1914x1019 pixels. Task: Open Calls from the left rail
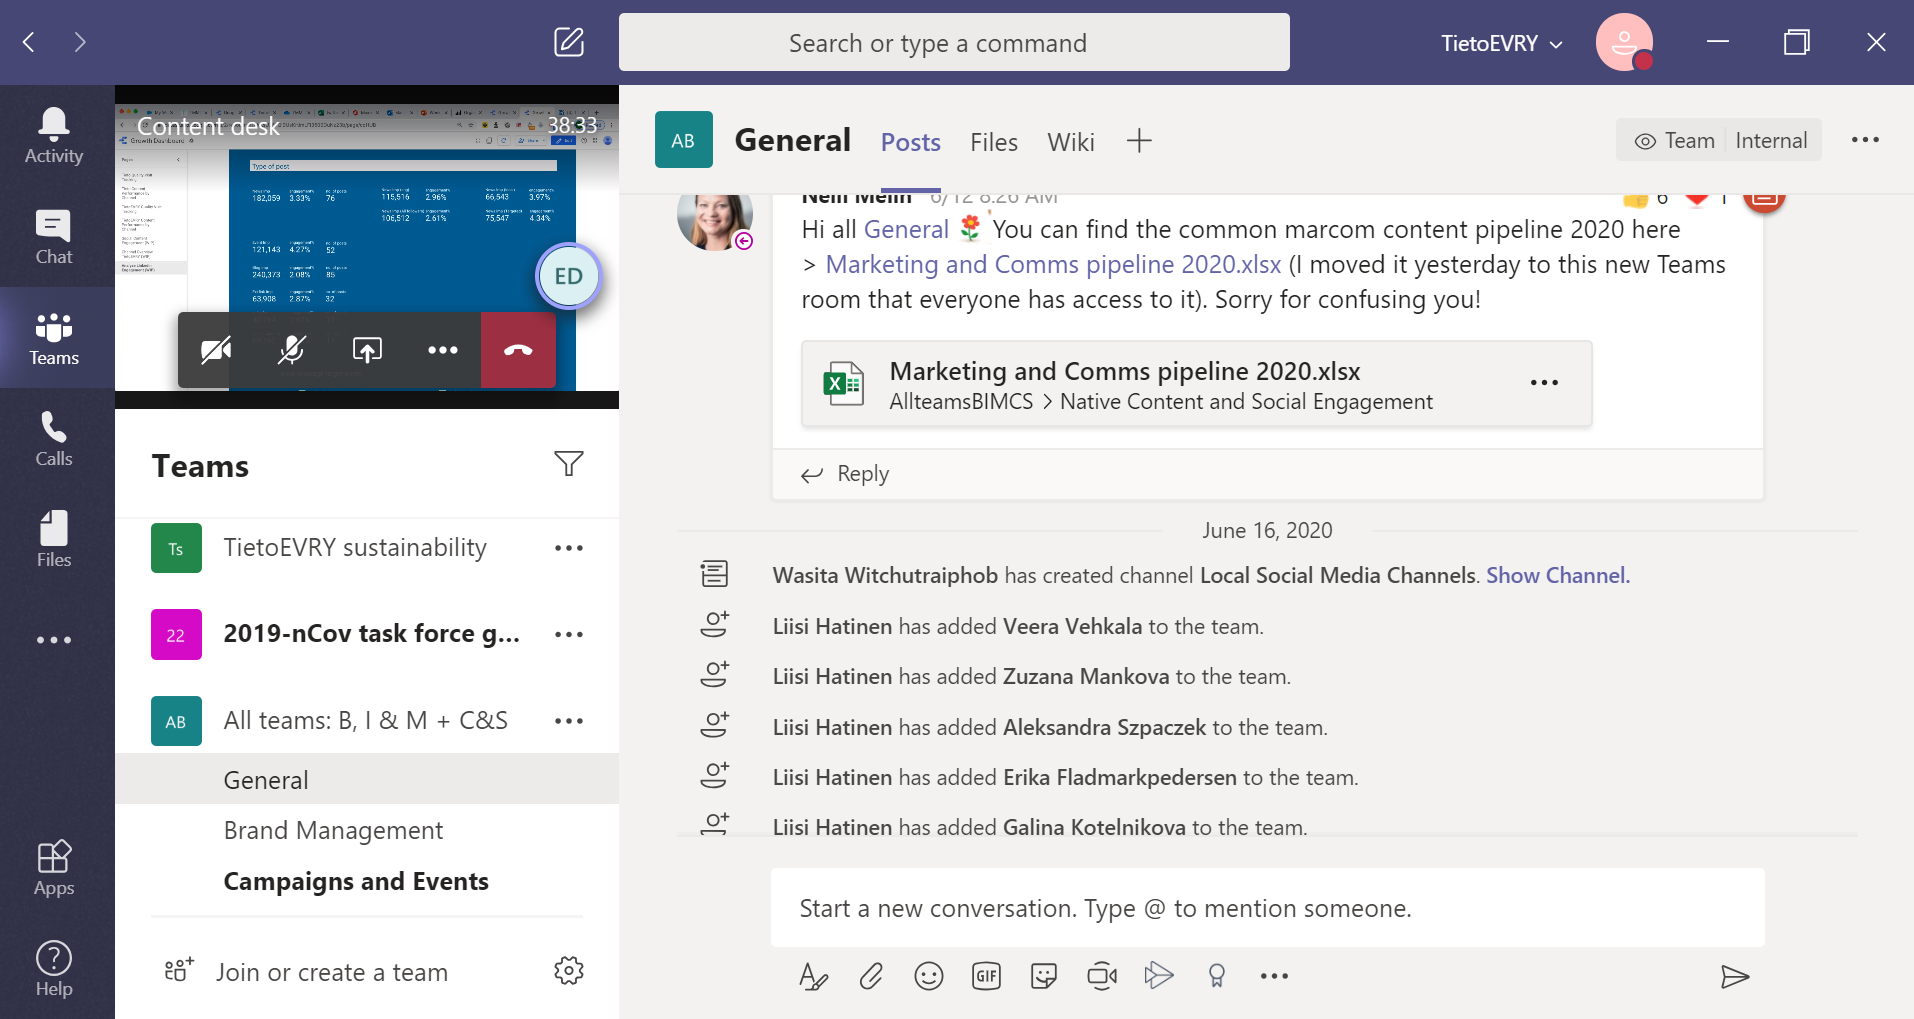54,439
